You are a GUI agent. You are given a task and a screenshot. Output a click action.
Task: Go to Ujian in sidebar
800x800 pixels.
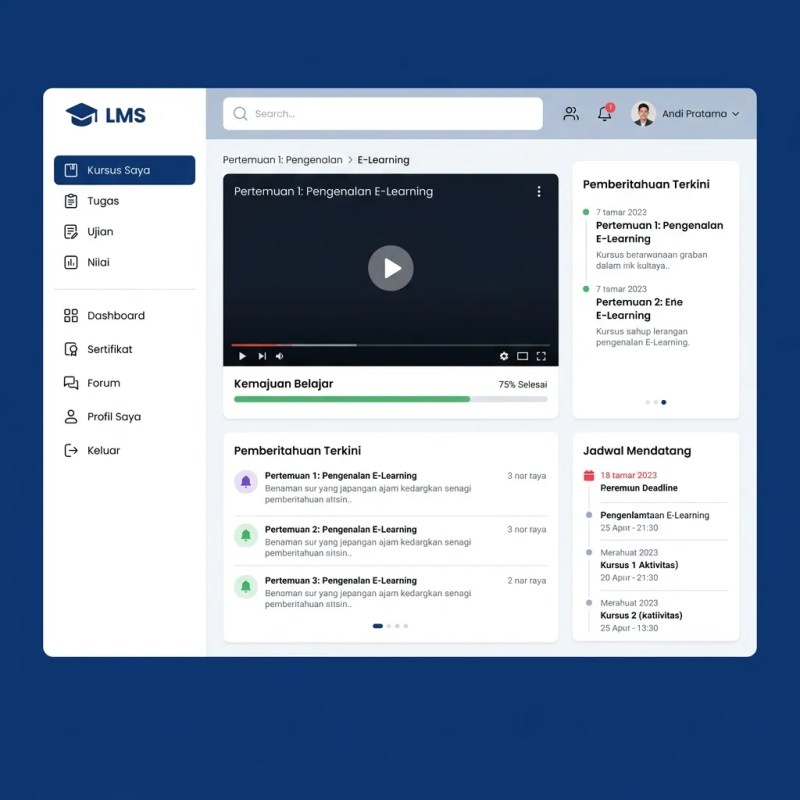point(124,232)
